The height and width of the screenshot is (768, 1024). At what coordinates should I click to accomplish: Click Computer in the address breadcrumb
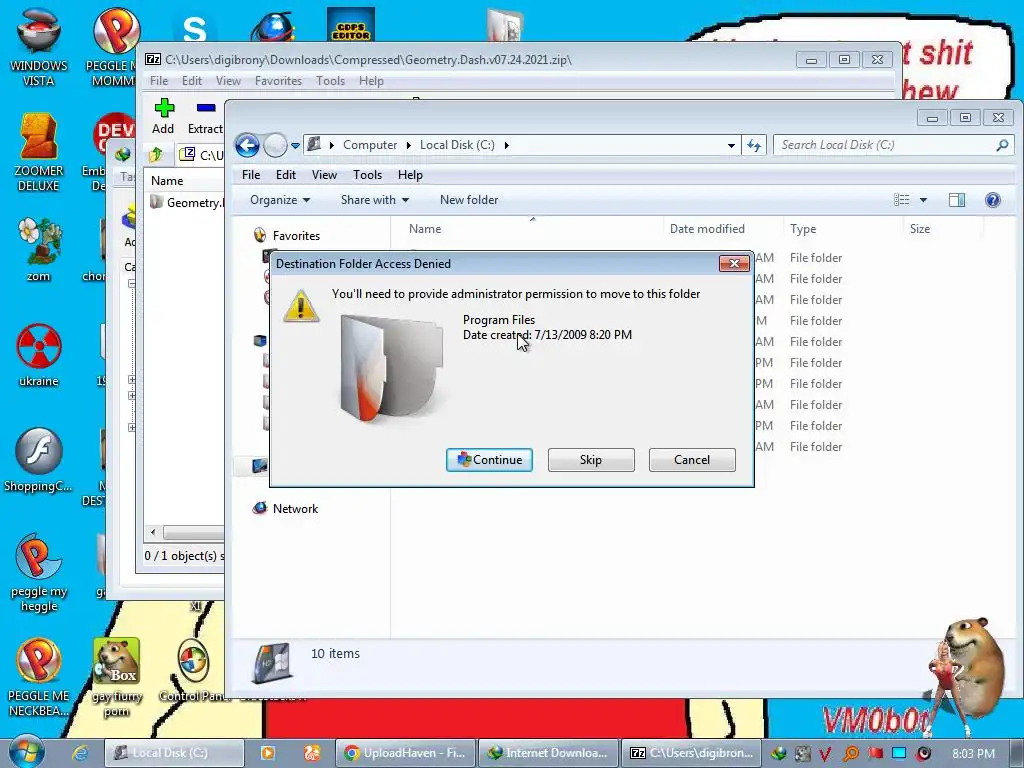[x=370, y=145]
